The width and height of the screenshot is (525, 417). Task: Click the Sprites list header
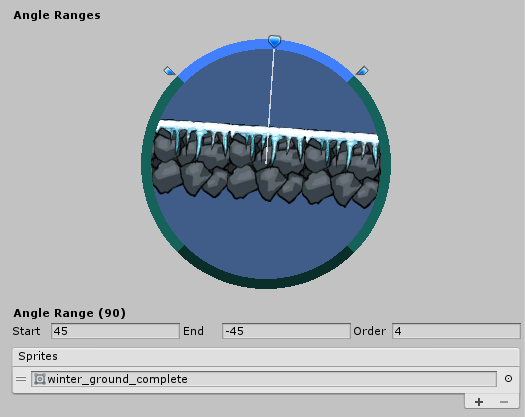click(266, 356)
